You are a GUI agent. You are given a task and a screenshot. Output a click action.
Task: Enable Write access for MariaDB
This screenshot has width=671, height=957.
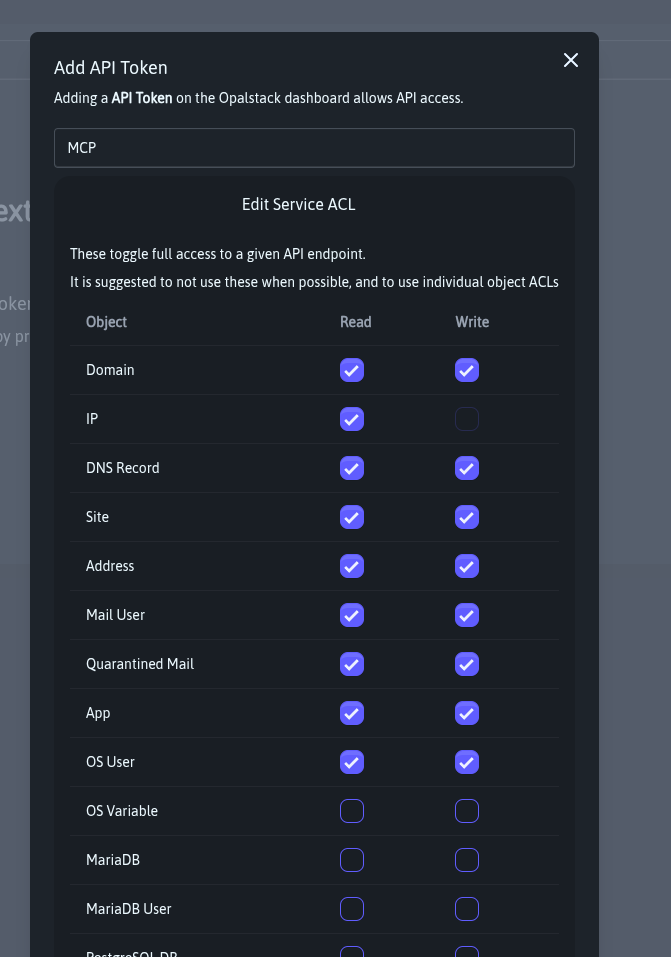click(467, 860)
